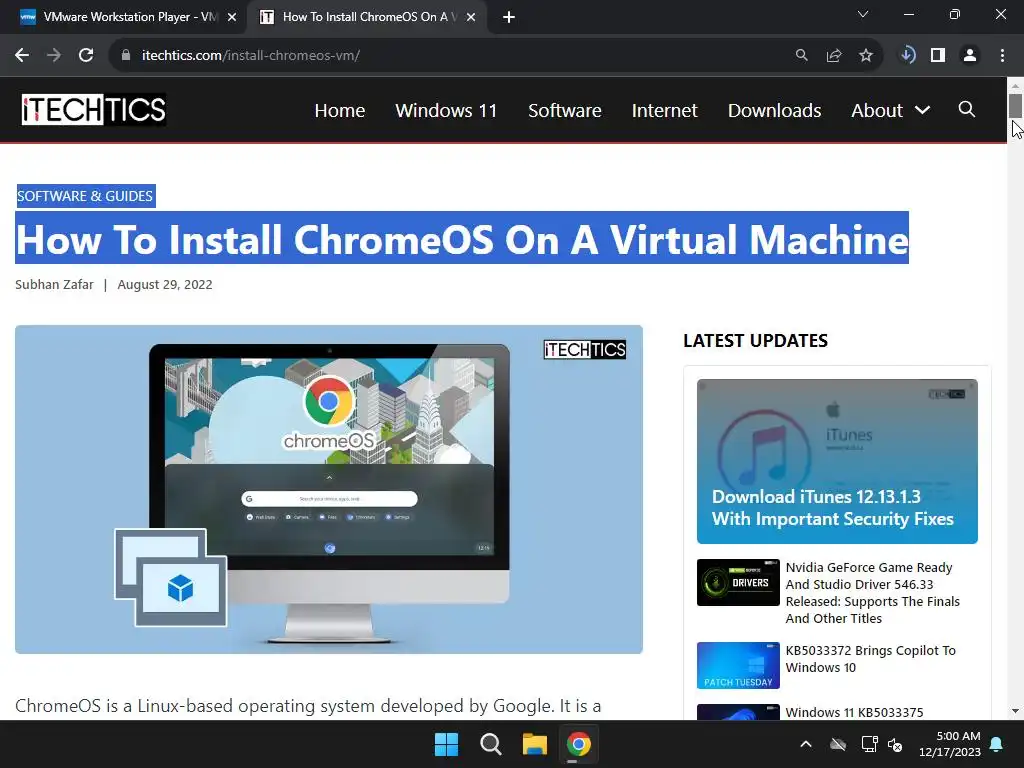Expand the About dropdown menu
This screenshot has width=1024, height=768.
pyautogui.click(x=890, y=110)
